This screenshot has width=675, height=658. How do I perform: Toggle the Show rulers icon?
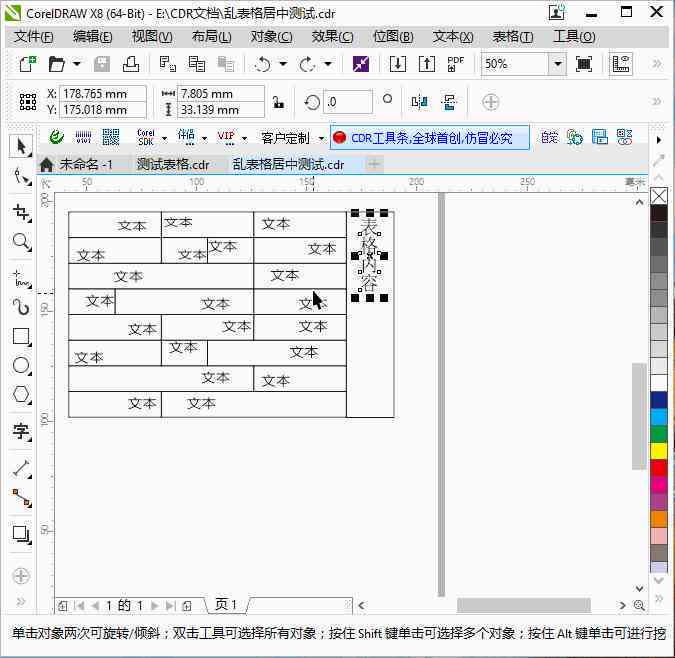(621, 64)
